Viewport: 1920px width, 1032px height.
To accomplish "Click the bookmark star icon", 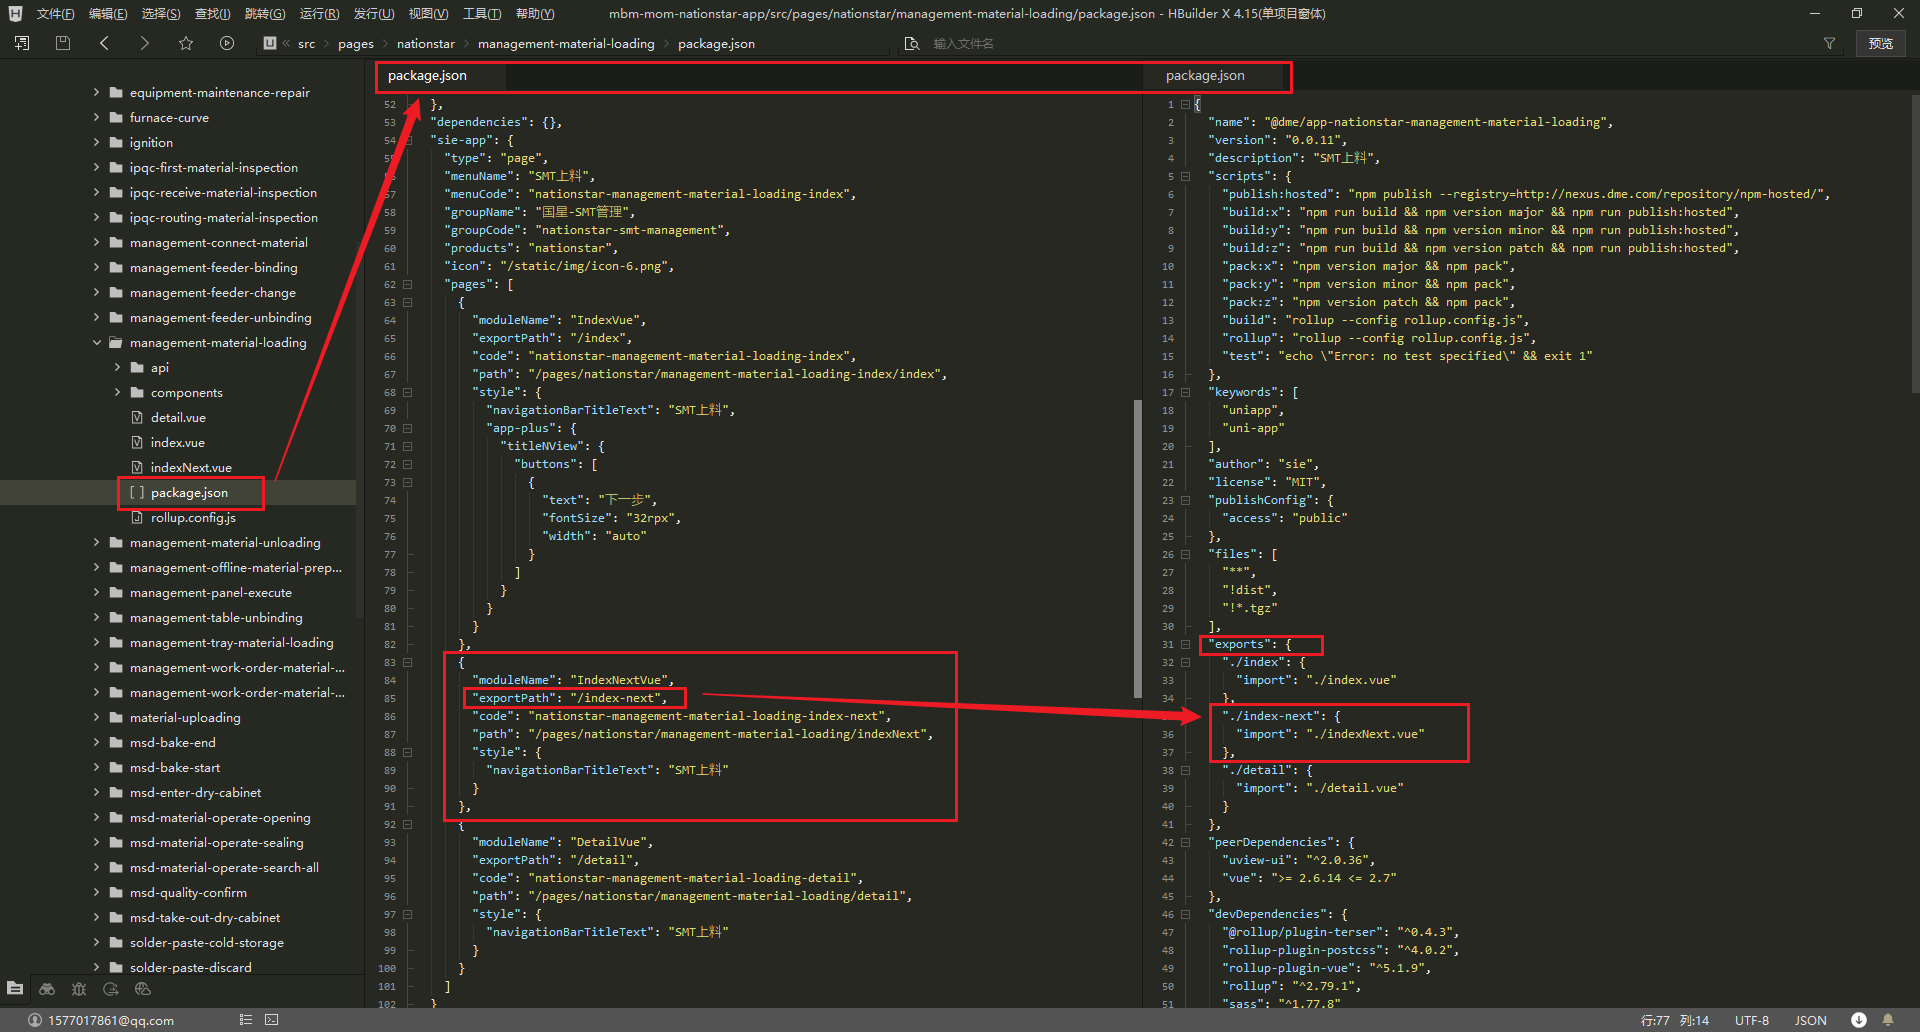I will coord(186,43).
